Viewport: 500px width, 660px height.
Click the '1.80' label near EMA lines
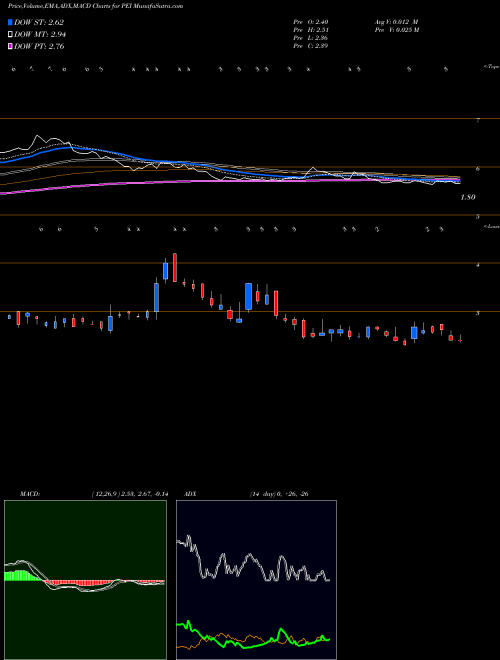(468, 197)
